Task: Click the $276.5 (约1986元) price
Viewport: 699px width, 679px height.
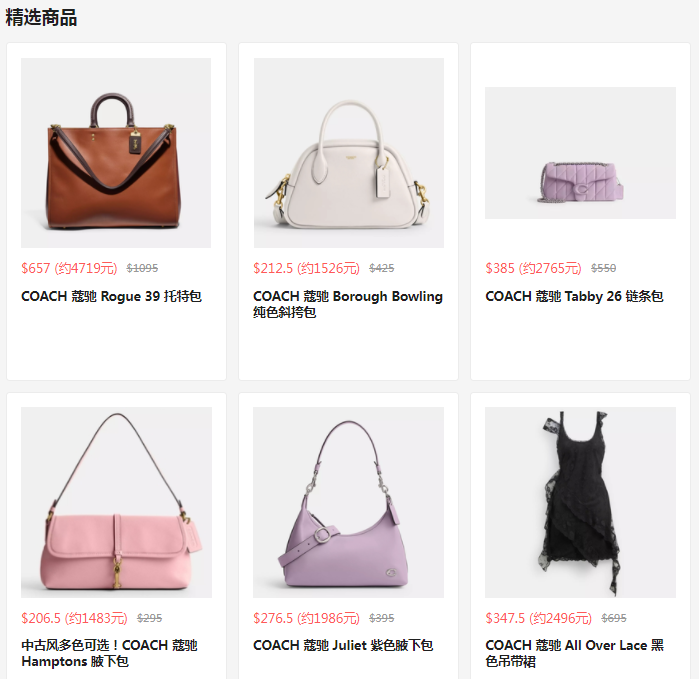Action: [306, 618]
